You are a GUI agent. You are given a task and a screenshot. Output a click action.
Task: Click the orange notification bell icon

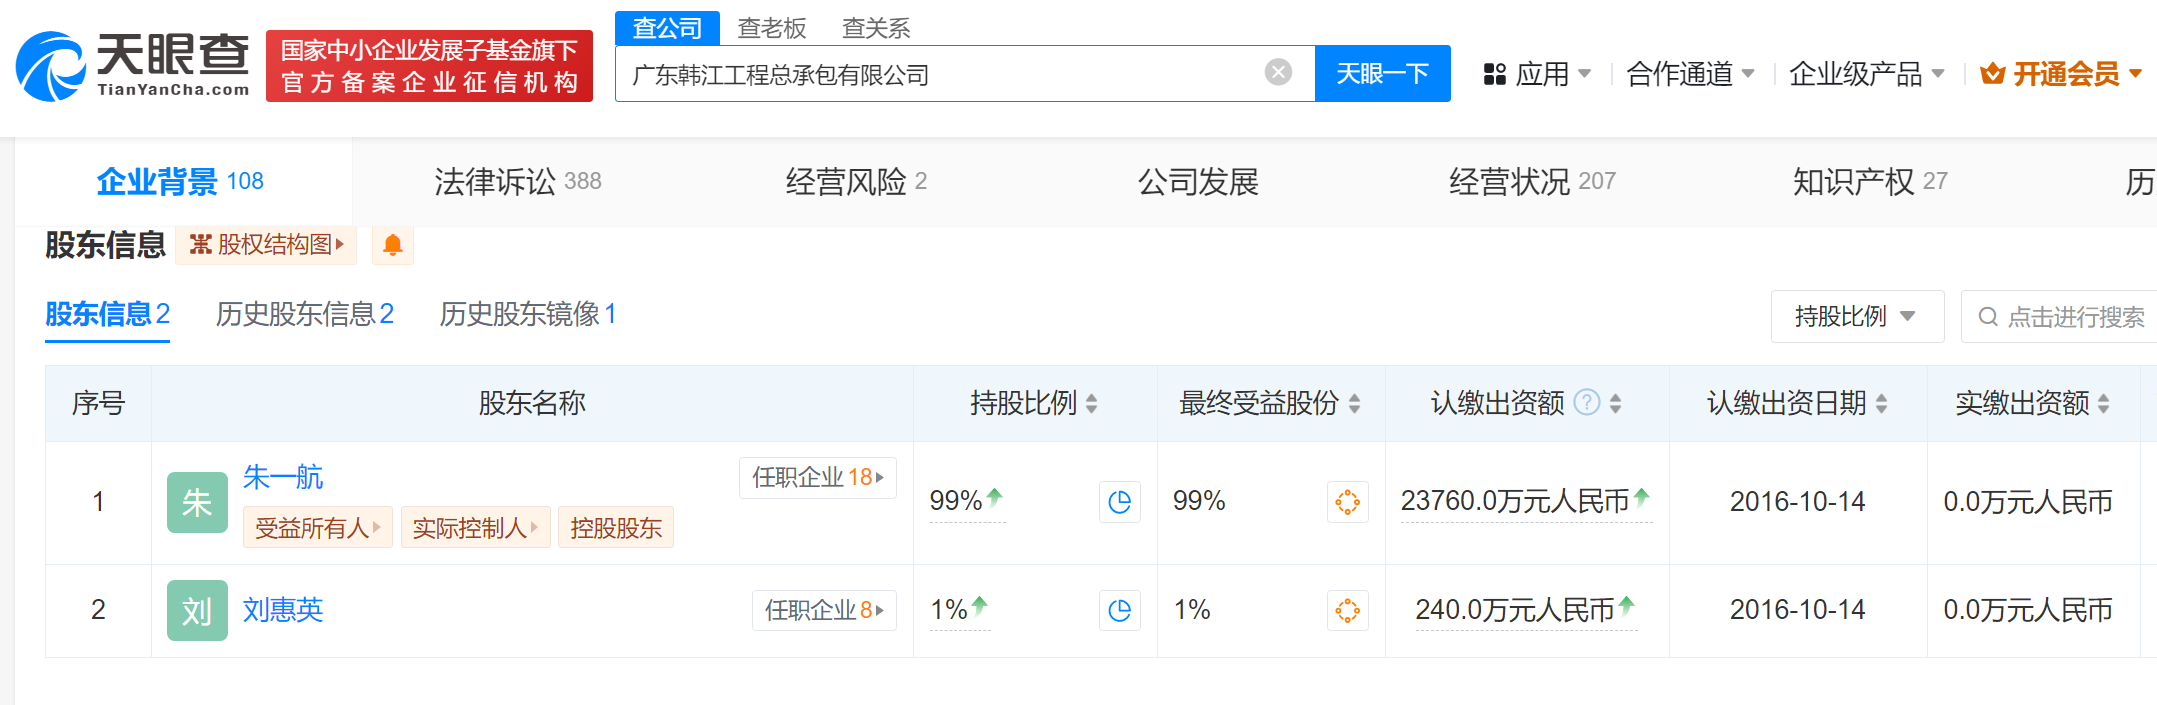(392, 245)
